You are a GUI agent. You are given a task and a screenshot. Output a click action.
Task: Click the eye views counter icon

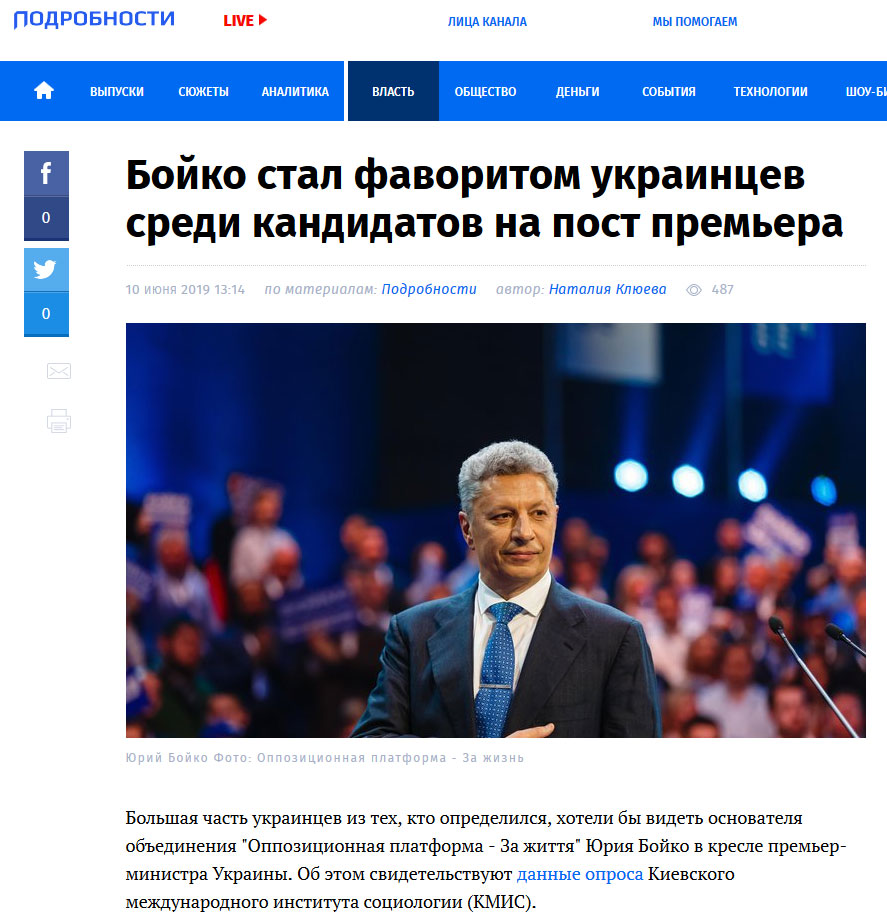[x=694, y=290]
